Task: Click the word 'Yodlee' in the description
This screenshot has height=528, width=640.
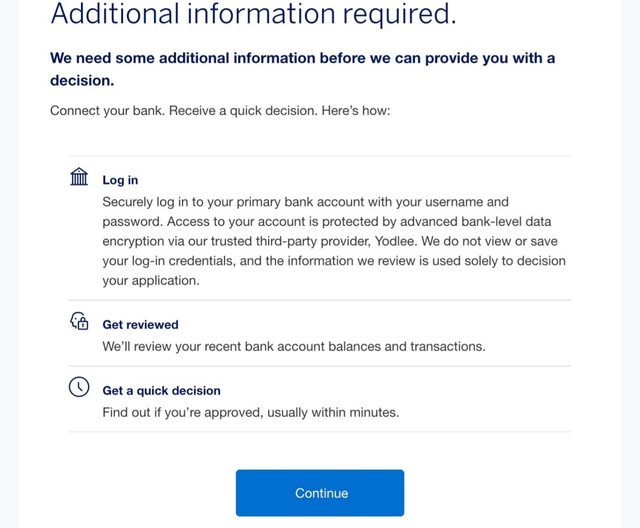Action: tap(395, 241)
